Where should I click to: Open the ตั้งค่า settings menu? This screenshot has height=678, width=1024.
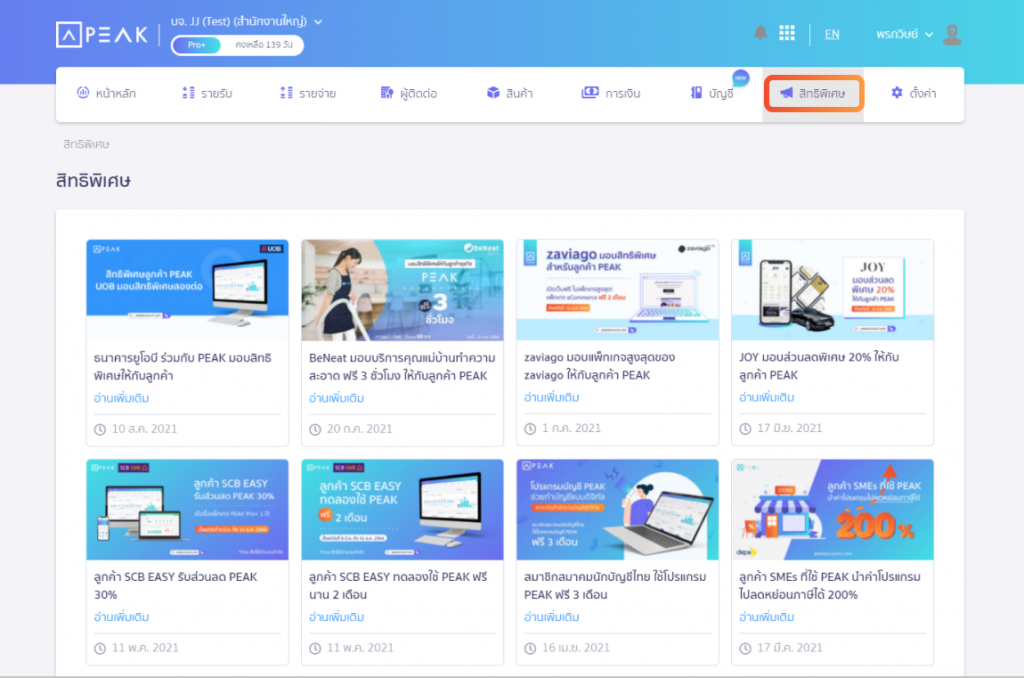(x=914, y=93)
